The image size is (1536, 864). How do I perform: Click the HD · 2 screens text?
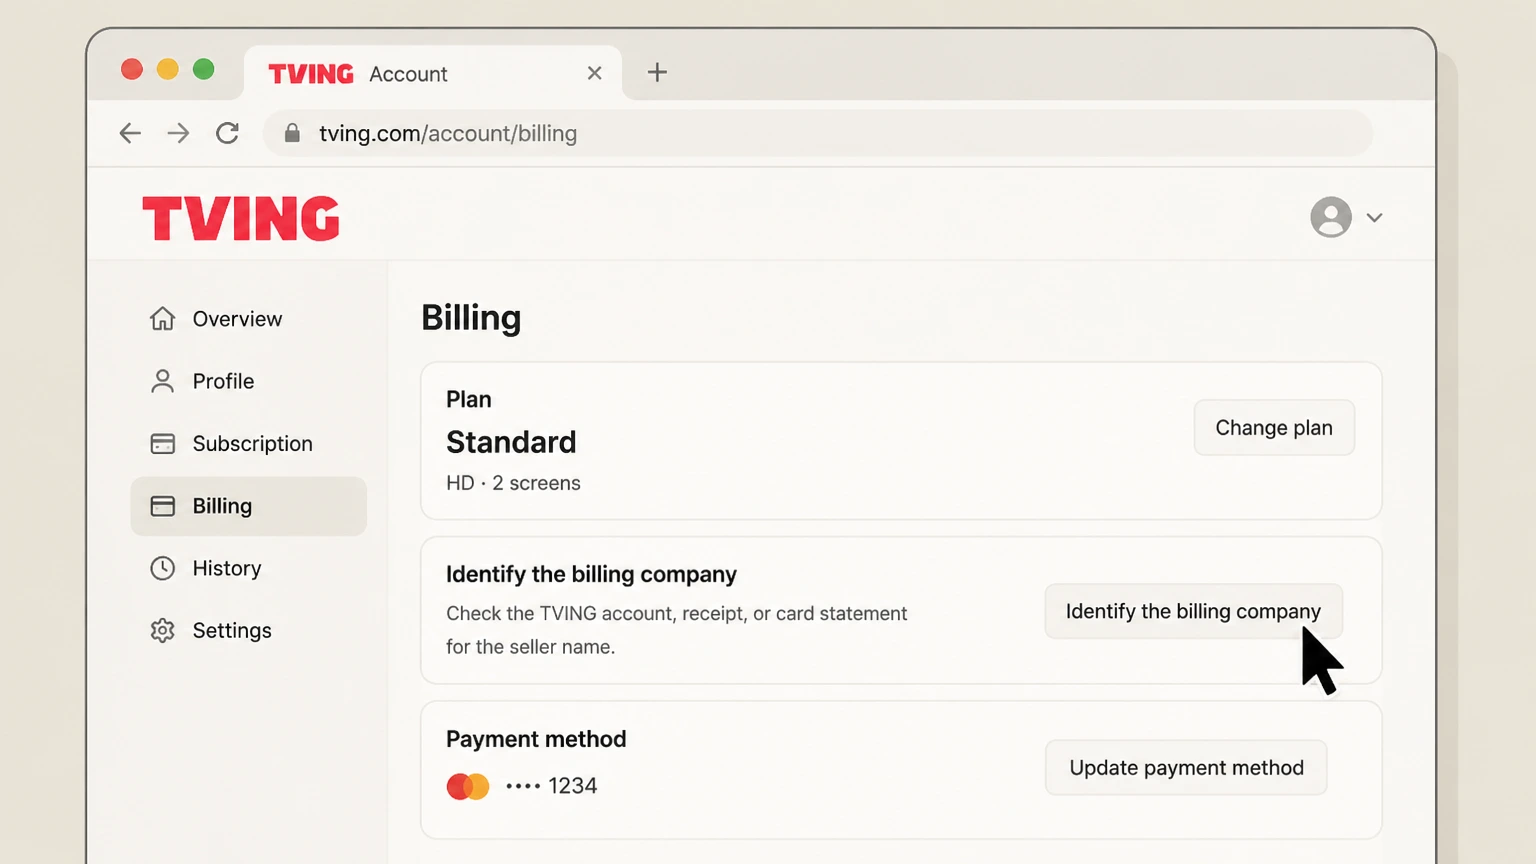513,483
